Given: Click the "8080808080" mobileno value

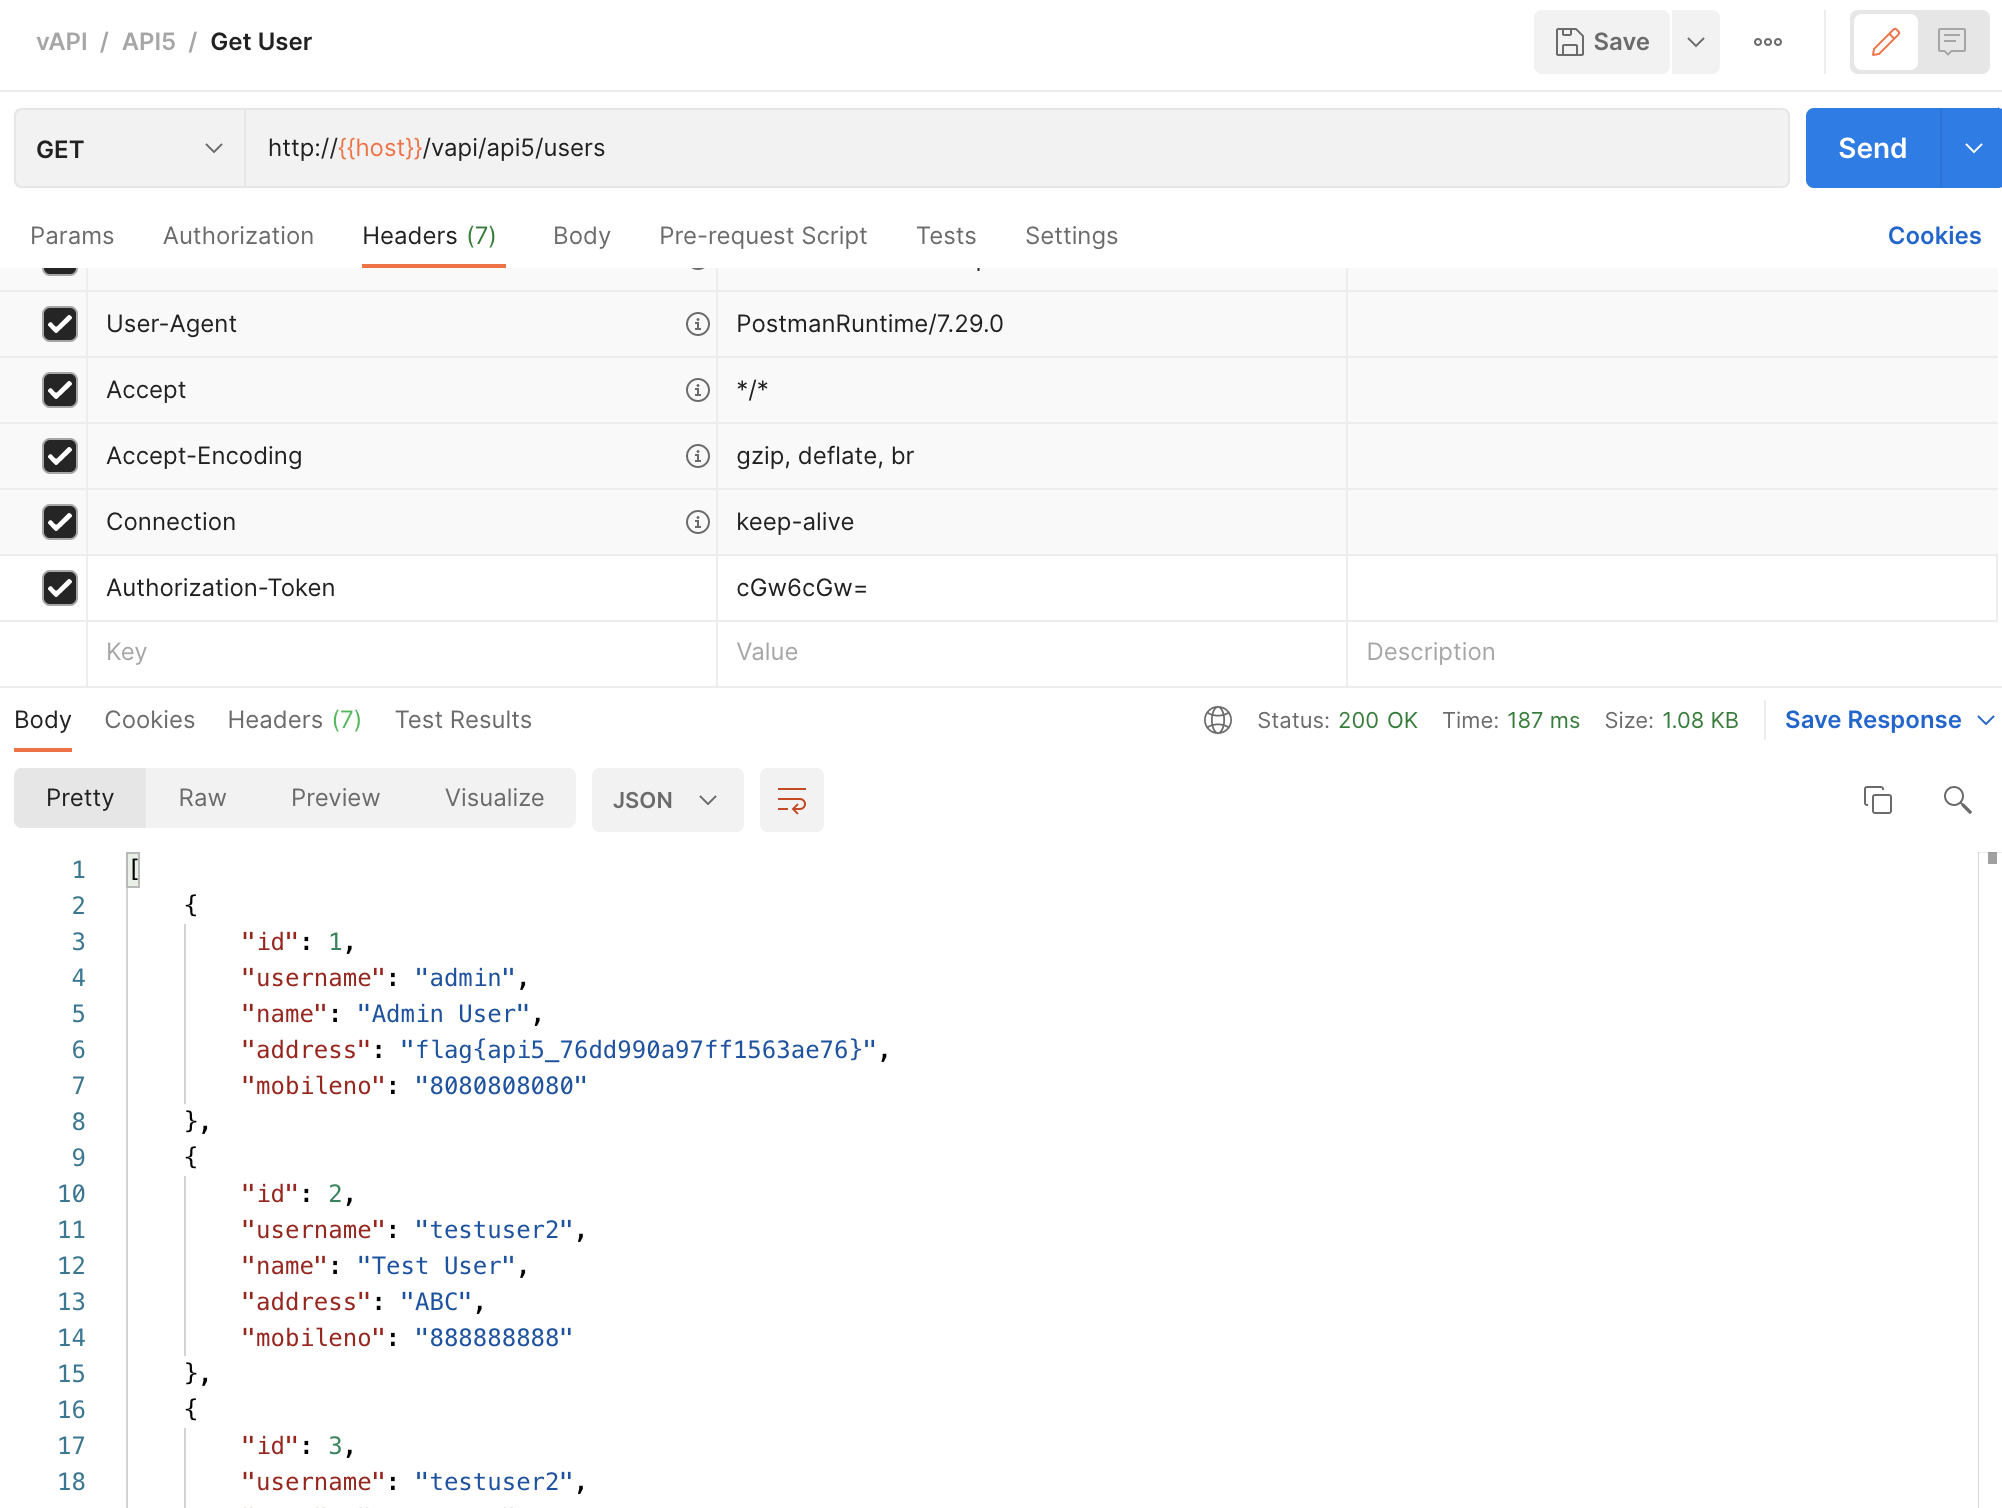Looking at the screenshot, I should [501, 1086].
